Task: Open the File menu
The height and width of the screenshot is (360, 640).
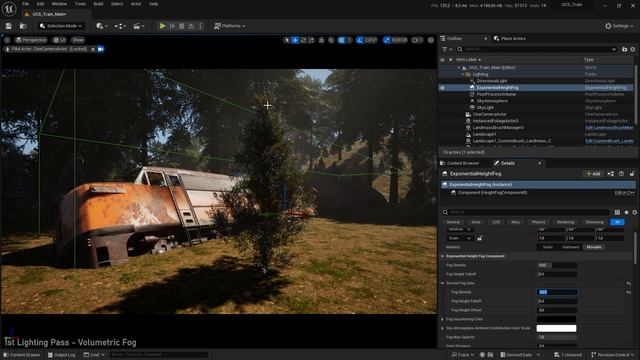Action: click(25, 4)
